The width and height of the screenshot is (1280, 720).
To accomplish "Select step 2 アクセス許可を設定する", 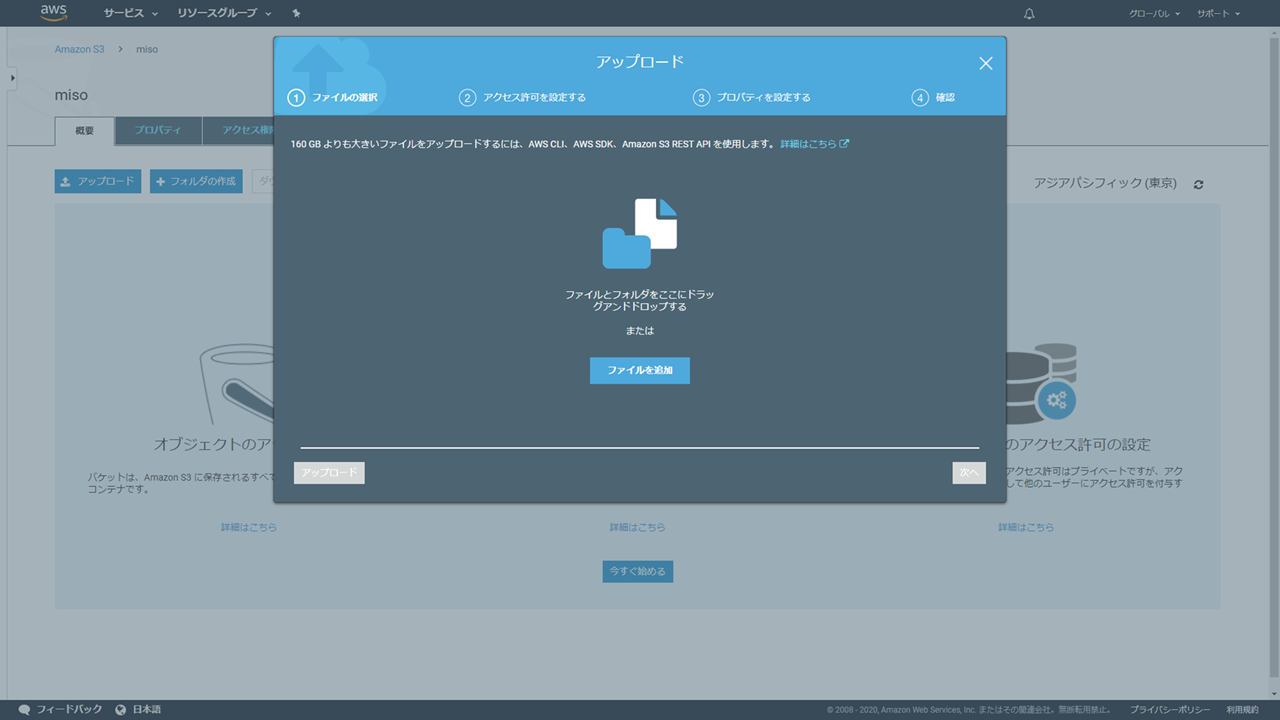I will tap(523, 98).
